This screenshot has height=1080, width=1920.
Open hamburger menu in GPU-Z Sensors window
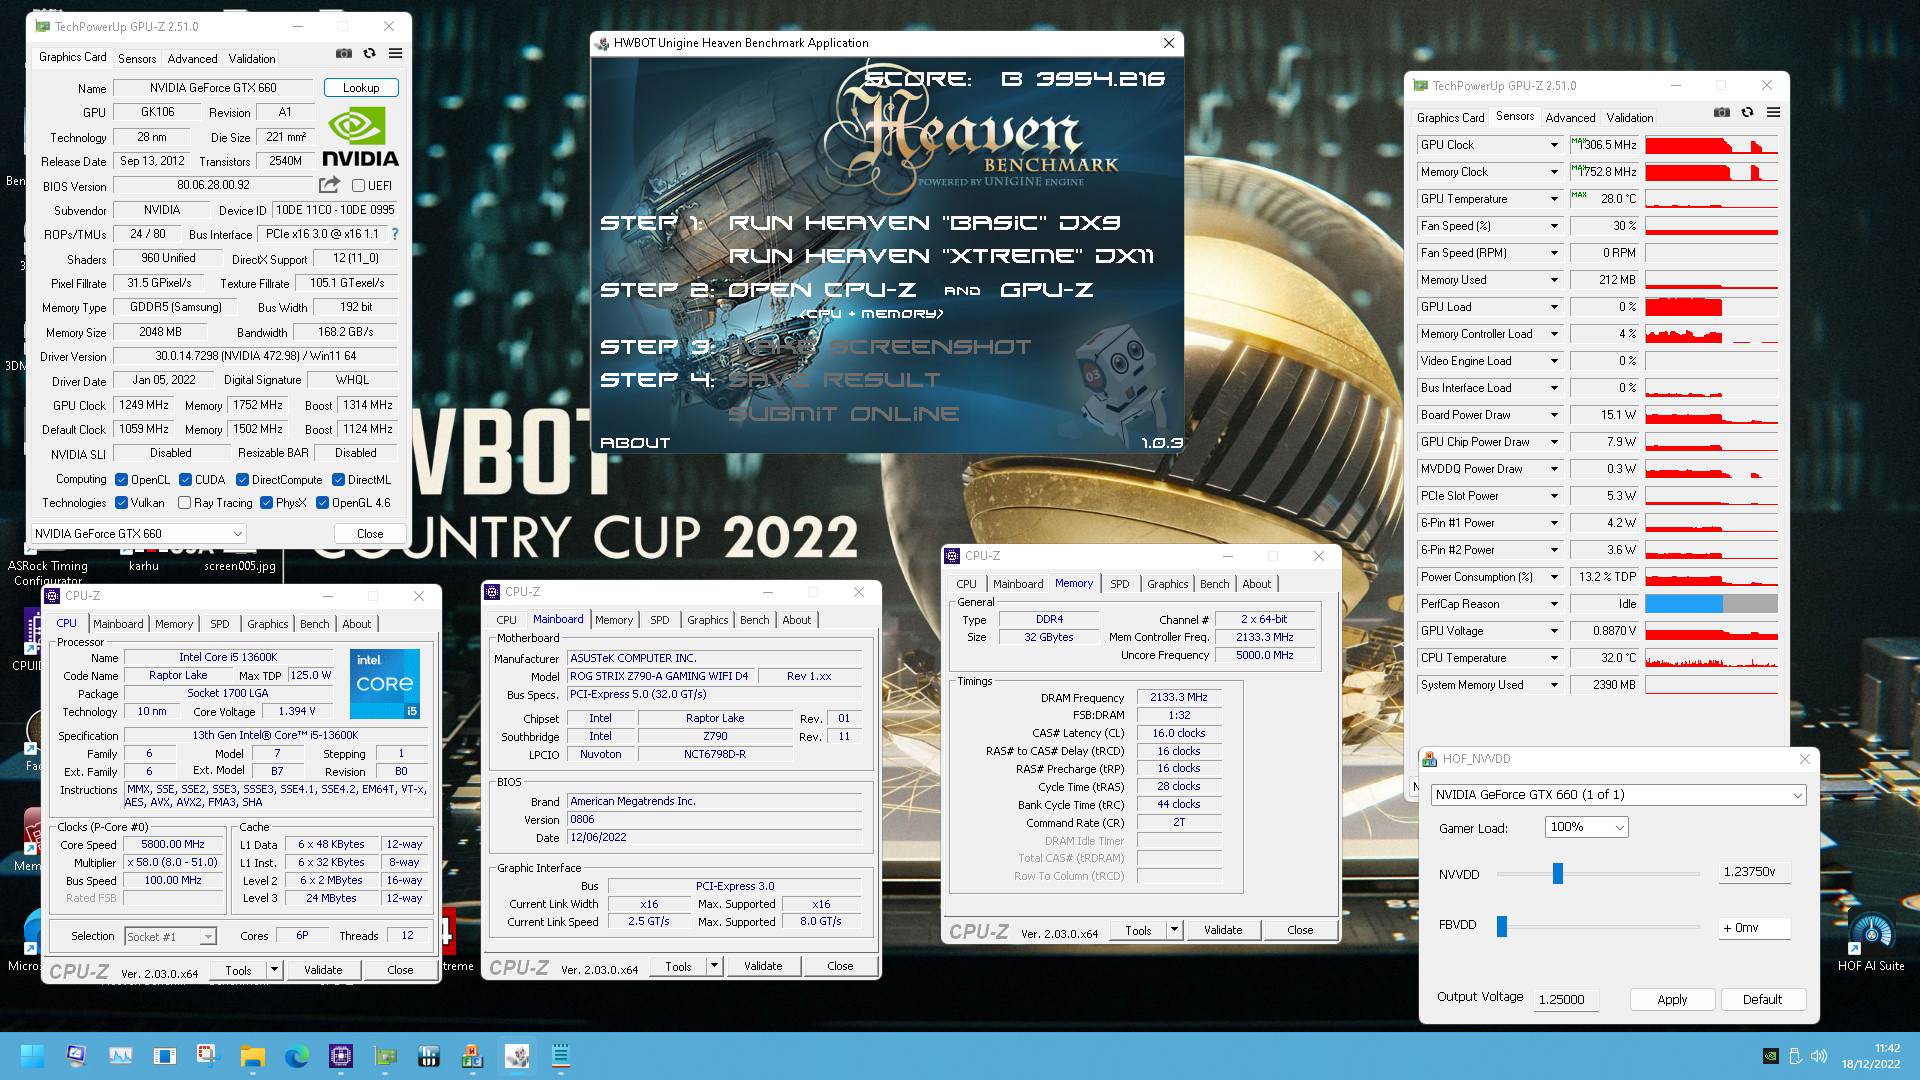pos(1773,112)
